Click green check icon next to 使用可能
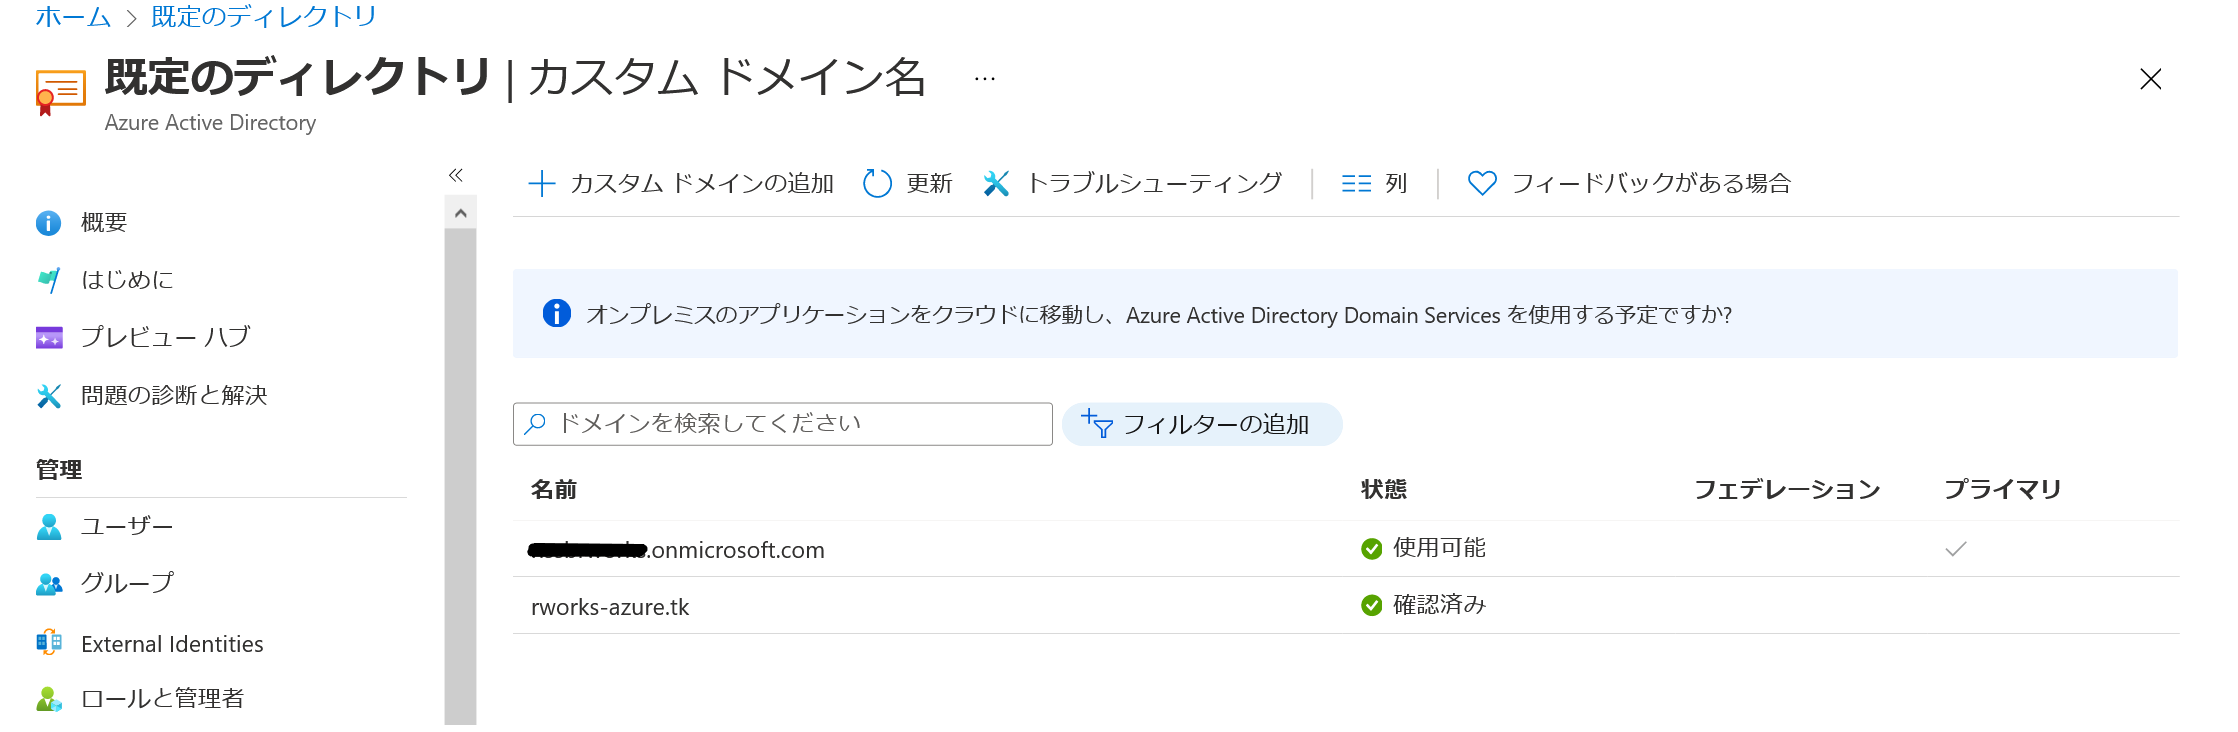The height and width of the screenshot is (732, 2238). point(1372,548)
